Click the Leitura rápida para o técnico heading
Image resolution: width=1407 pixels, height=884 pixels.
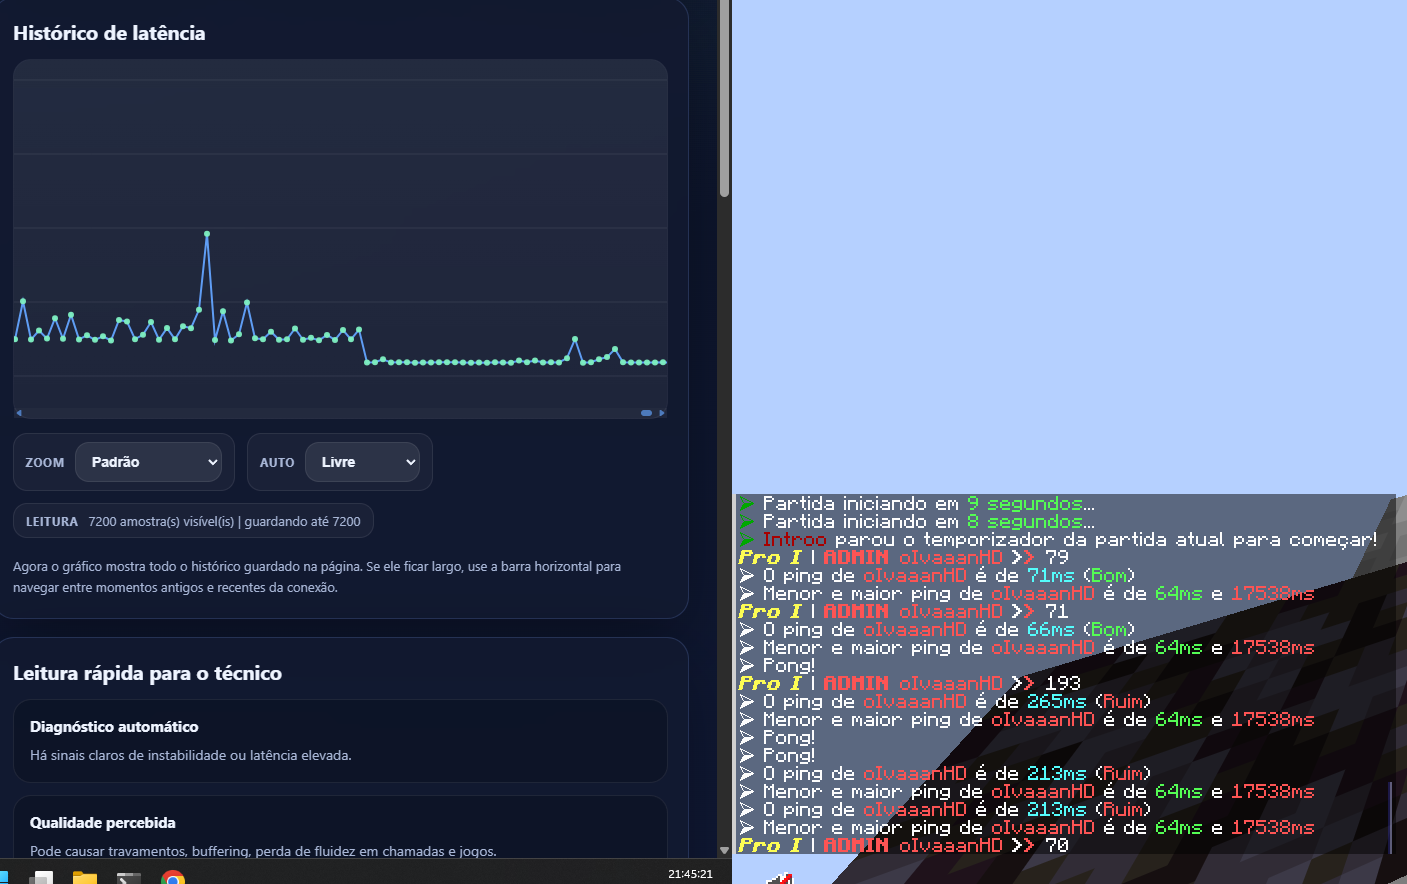(x=146, y=673)
